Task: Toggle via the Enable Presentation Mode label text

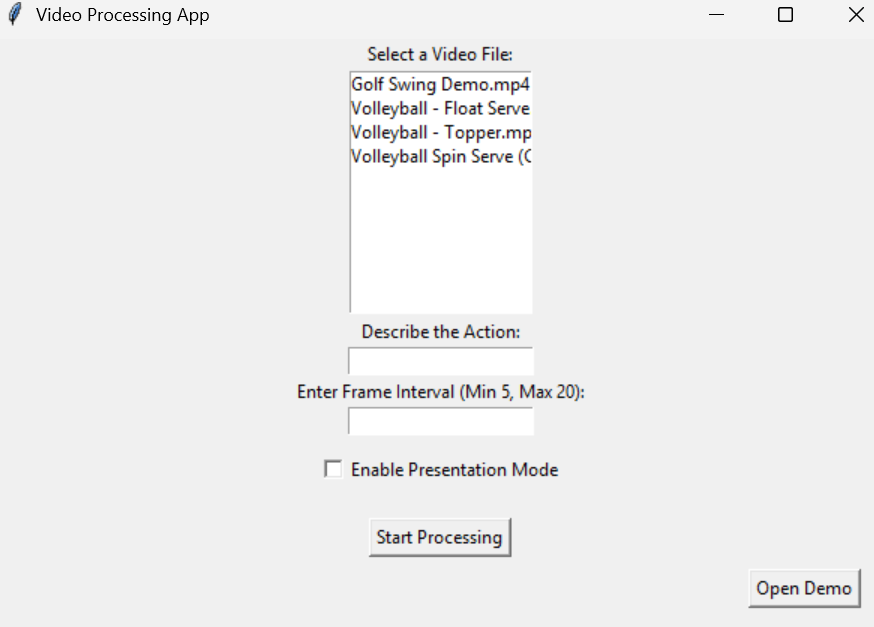Action: [454, 470]
